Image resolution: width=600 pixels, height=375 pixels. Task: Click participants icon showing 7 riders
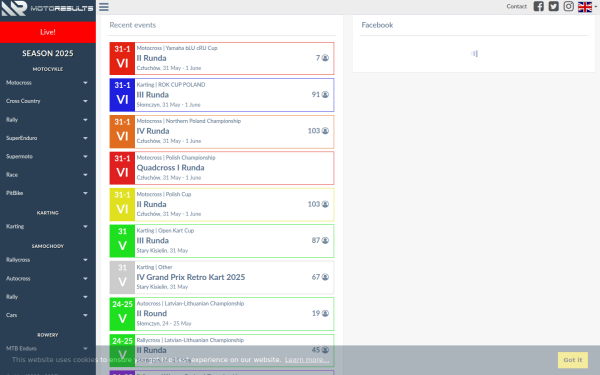click(x=325, y=58)
